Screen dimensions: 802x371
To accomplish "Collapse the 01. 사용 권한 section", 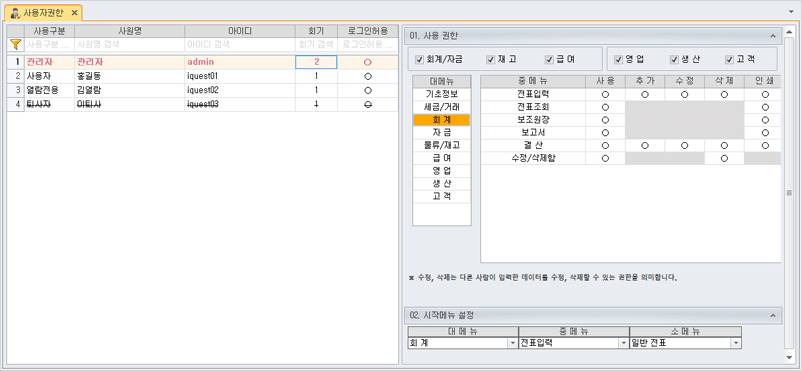I will tap(772, 36).
